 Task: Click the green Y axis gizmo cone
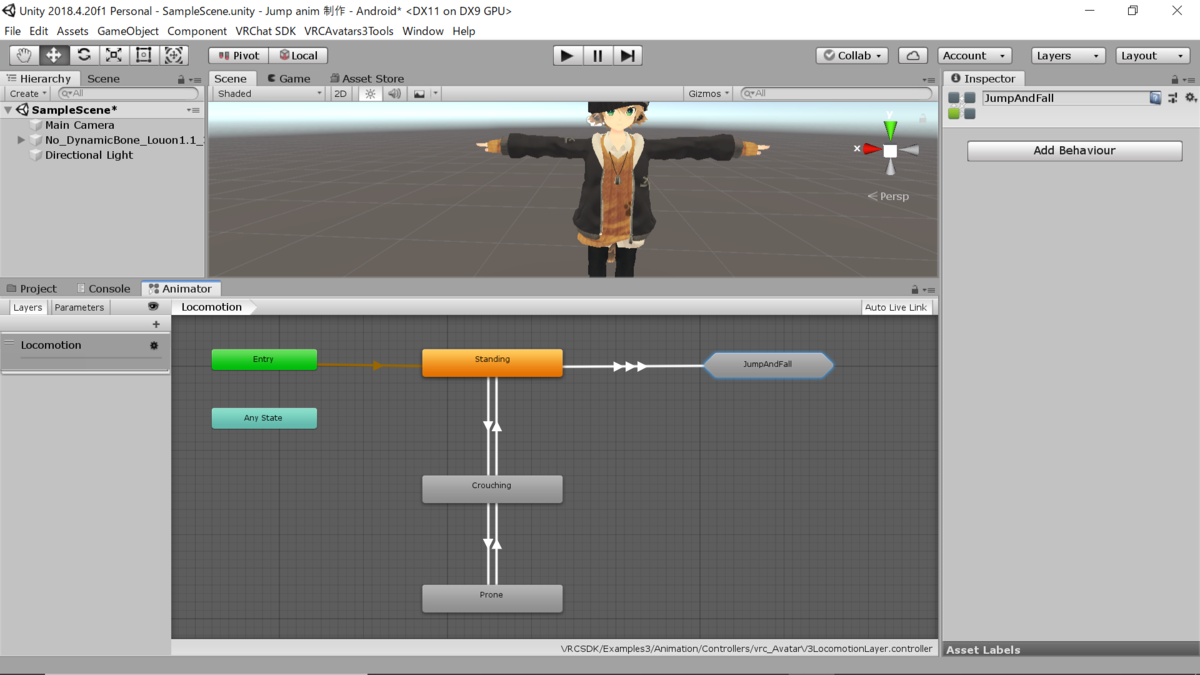click(x=890, y=129)
